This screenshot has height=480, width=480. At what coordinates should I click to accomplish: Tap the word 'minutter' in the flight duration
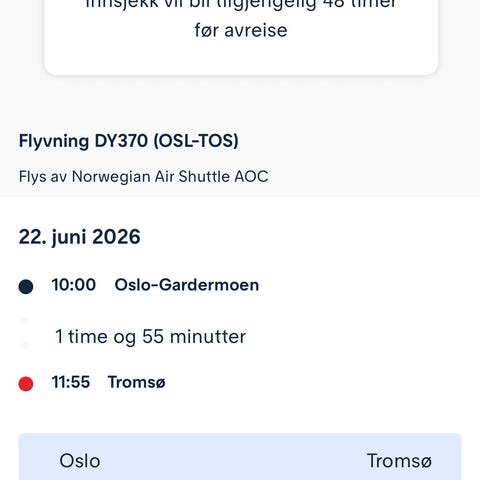pos(208,336)
